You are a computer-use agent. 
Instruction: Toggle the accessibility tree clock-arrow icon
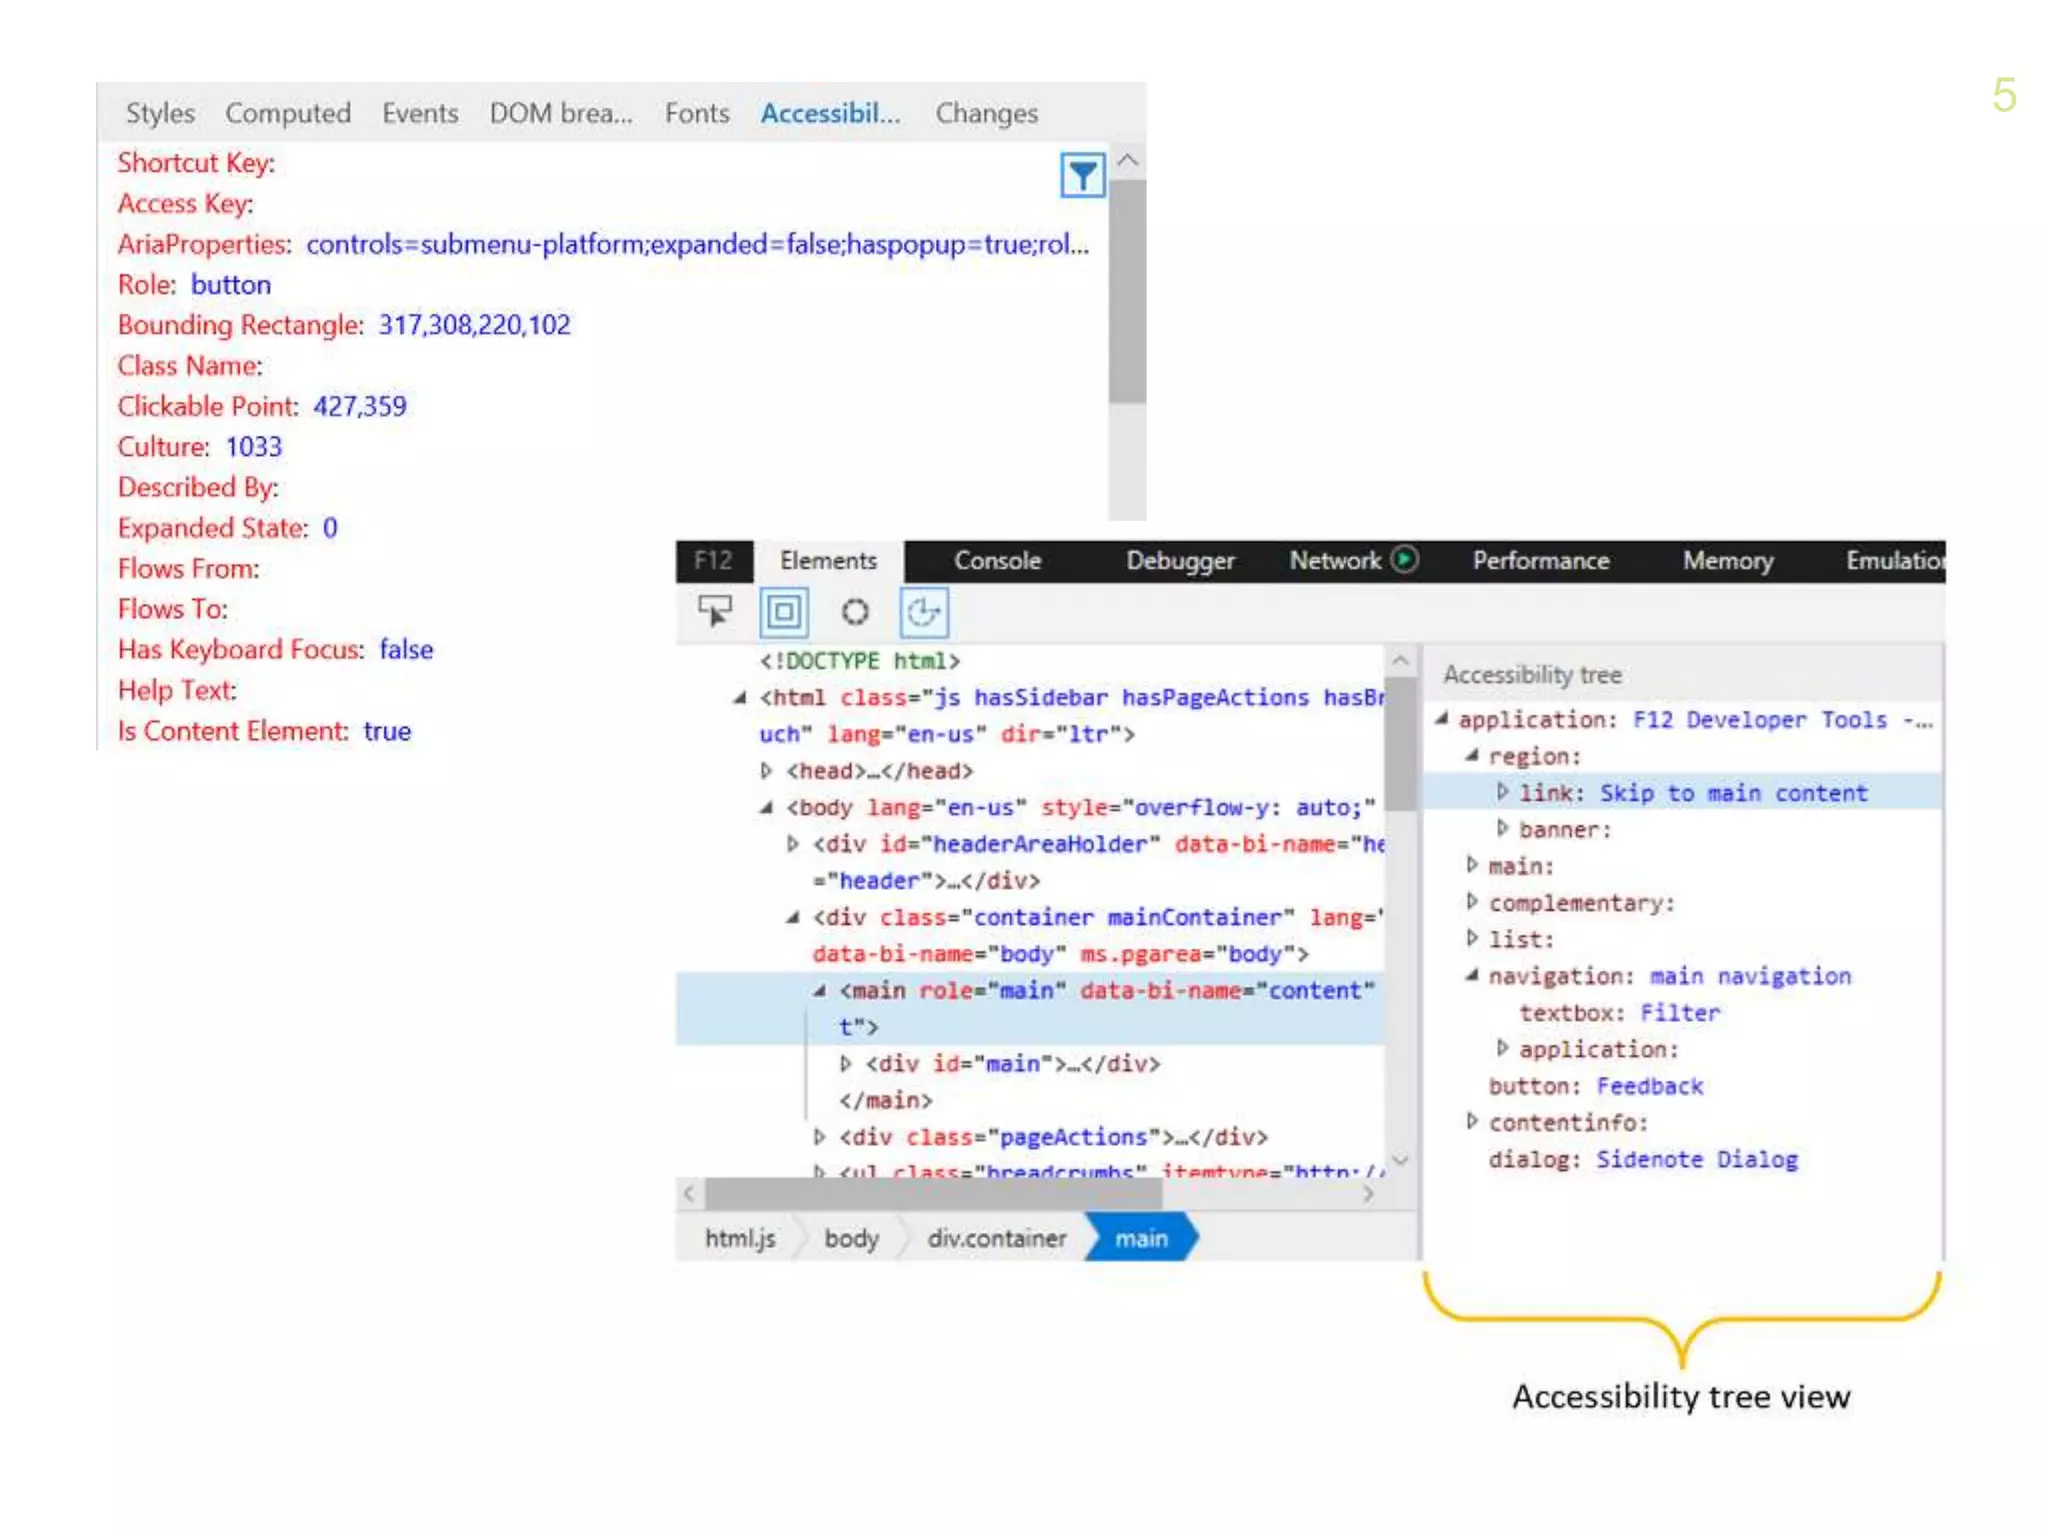(x=923, y=611)
